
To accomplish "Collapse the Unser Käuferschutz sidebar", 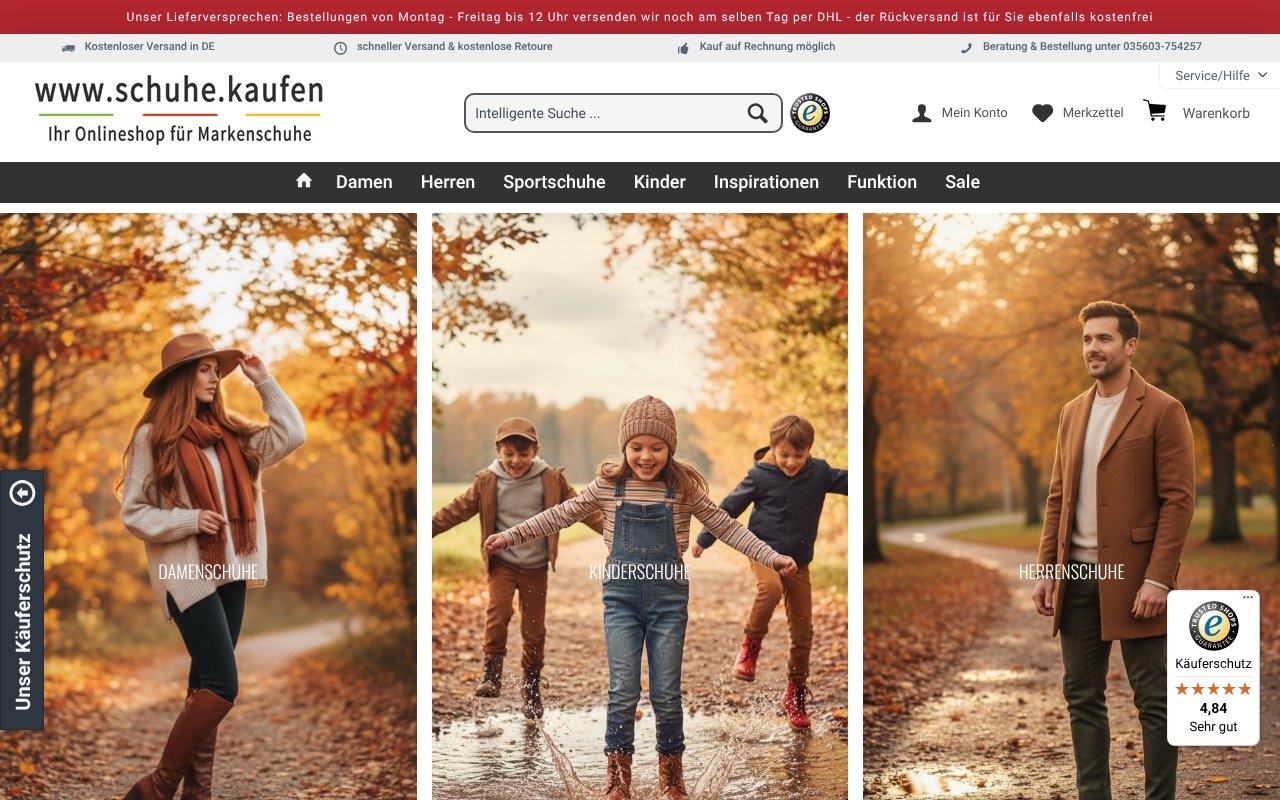I will 23,493.
